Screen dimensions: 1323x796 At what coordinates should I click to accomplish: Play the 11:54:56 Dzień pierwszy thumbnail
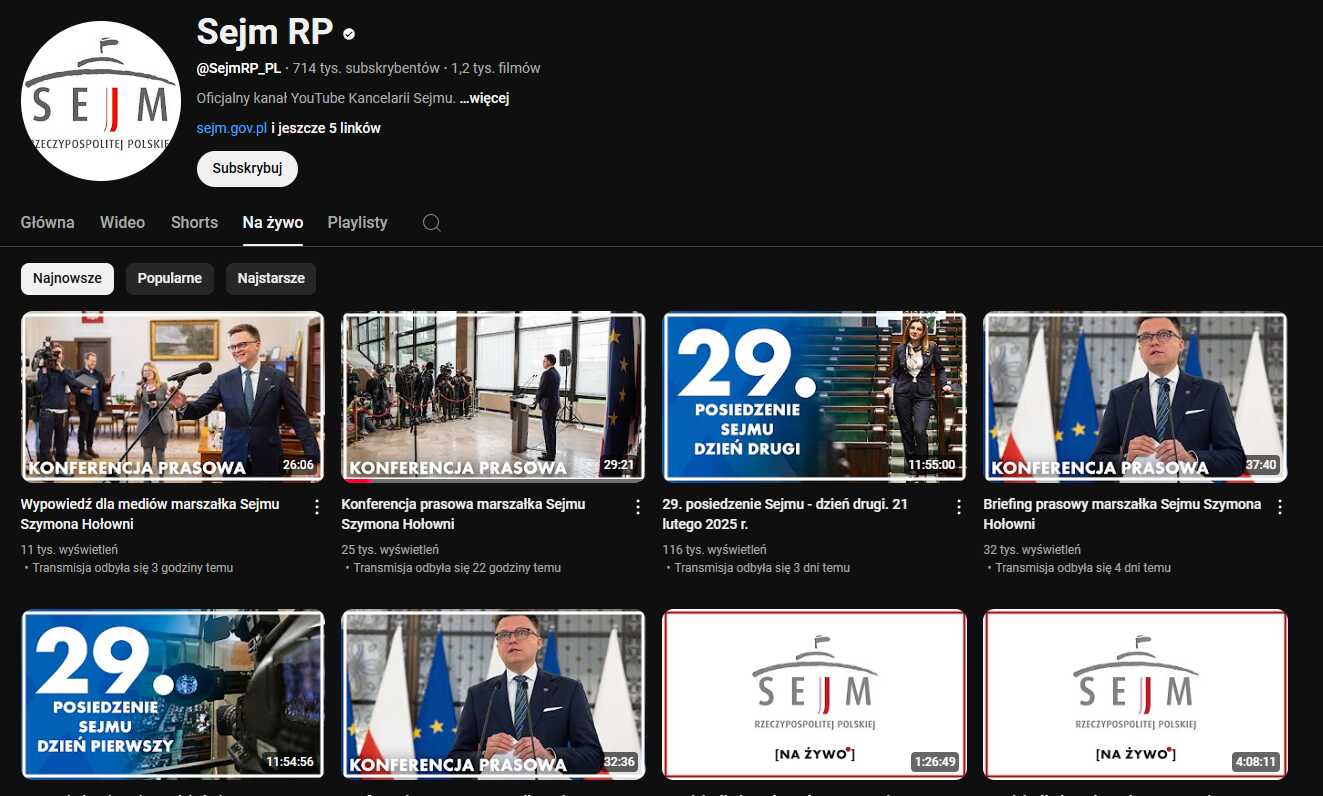coord(173,694)
